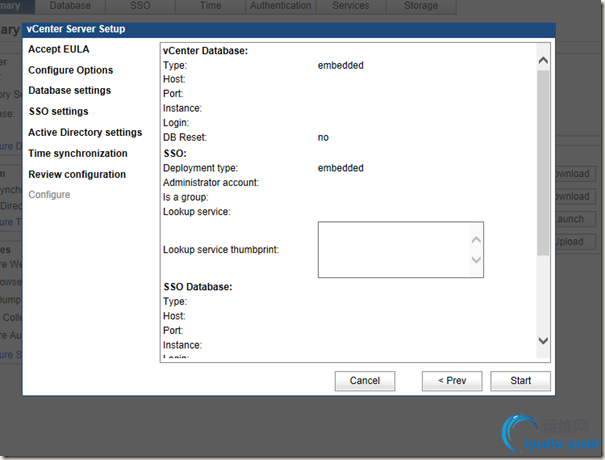Open the Time tab in background page
This screenshot has width=605, height=460.
[x=211, y=6]
